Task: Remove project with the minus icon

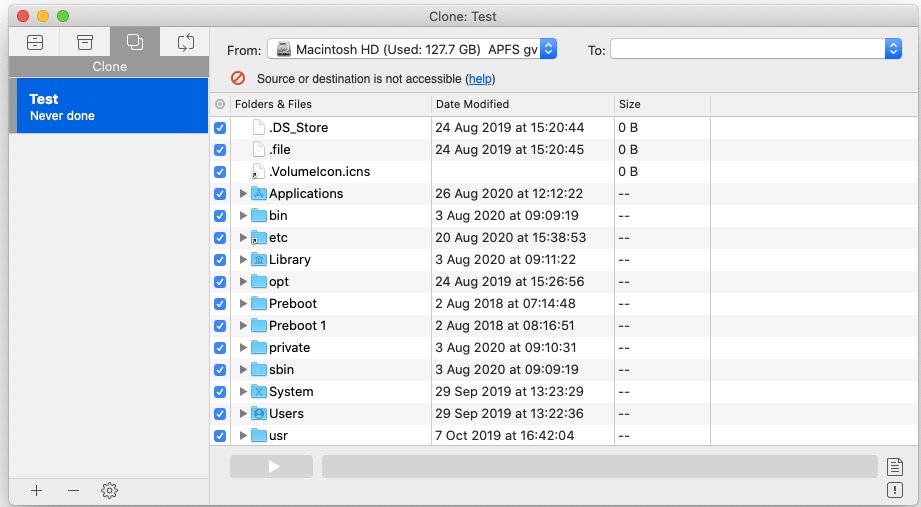Action: click(x=73, y=490)
